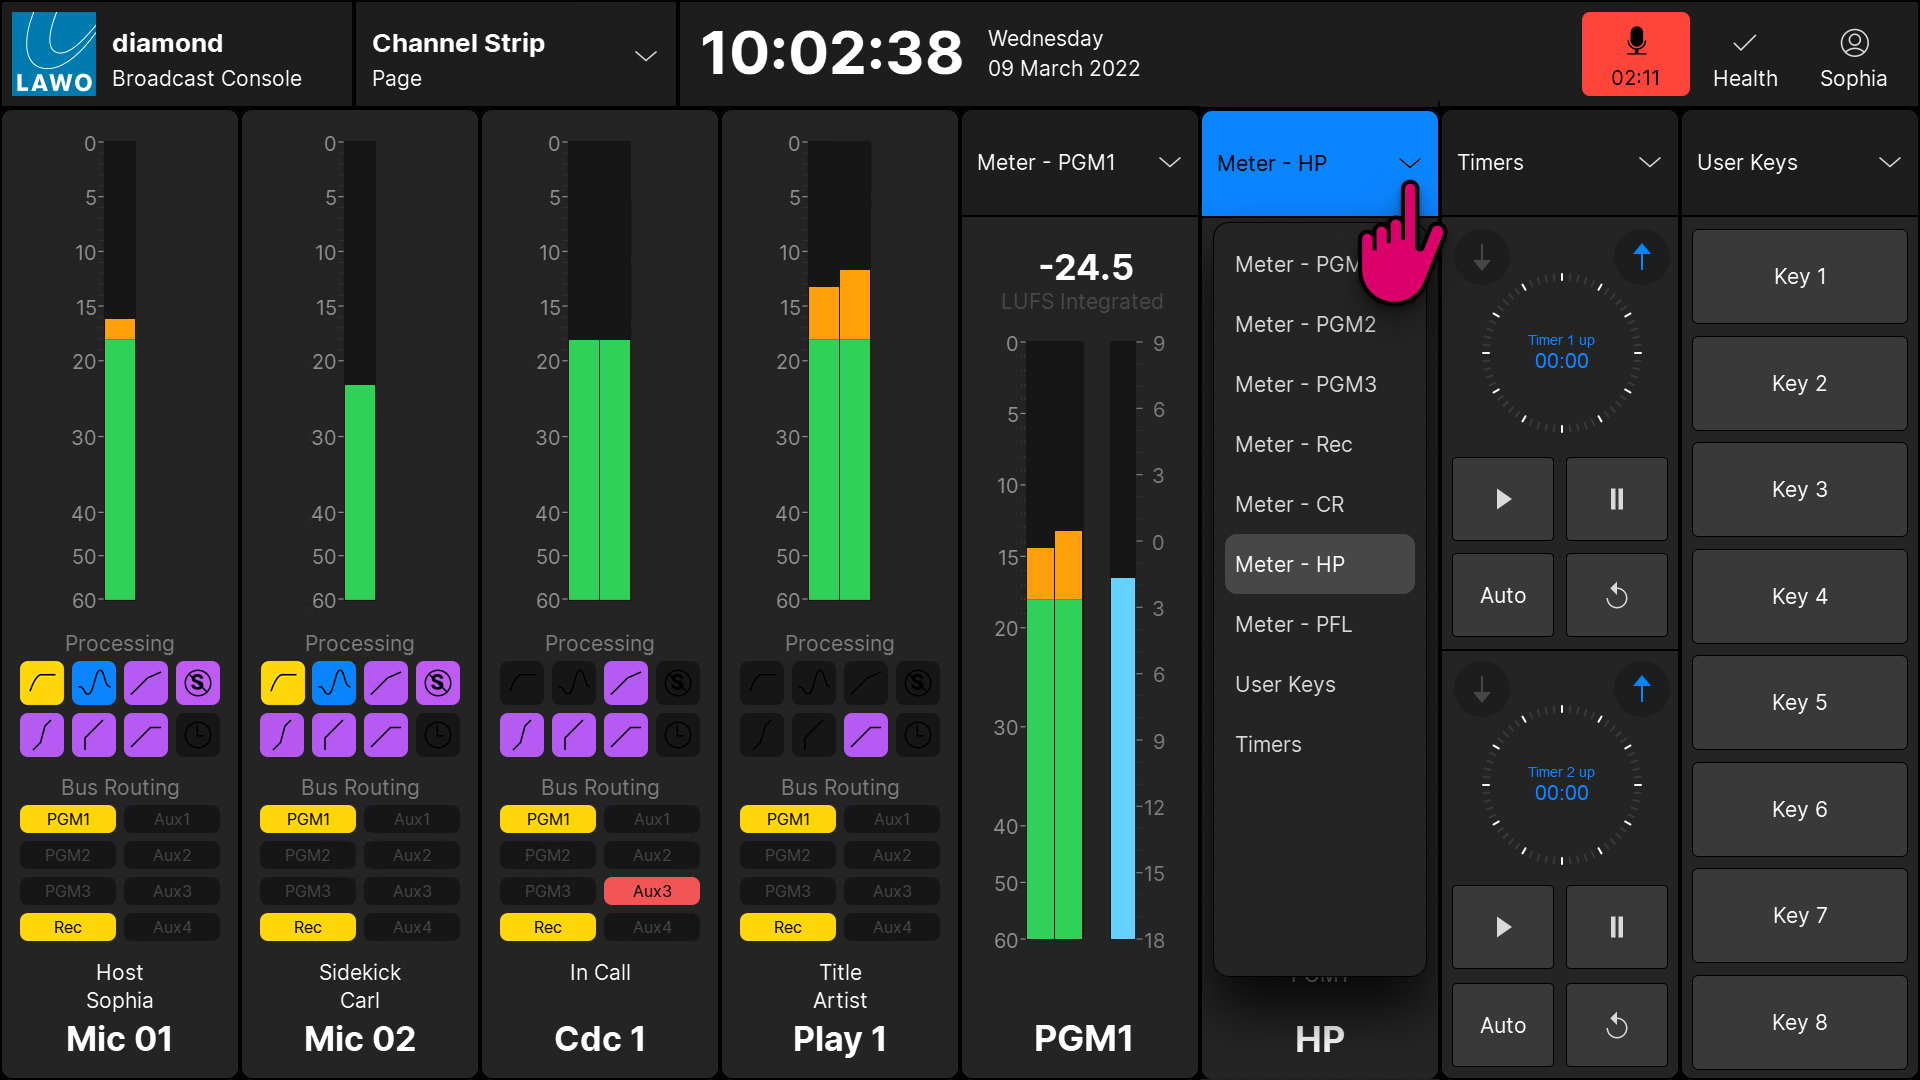
Task: Set Timer 1 to count up arrow
Action: tap(1641, 257)
